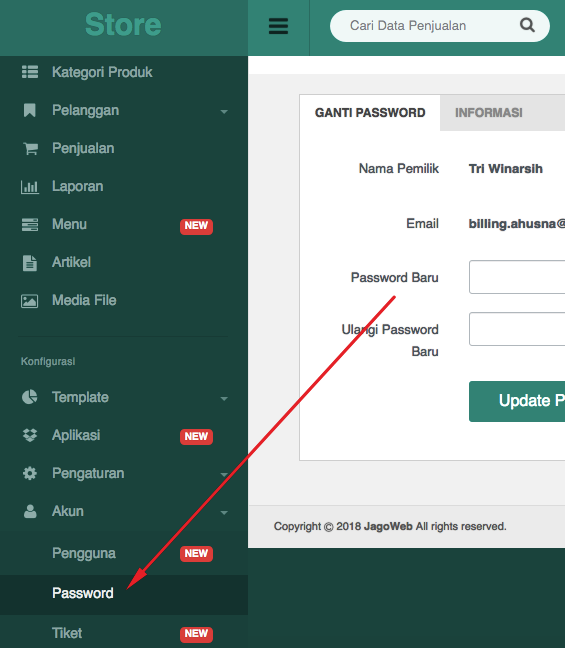Click the Media File image icon
This screenshot has height=648, width=565.
click(29, 301)
